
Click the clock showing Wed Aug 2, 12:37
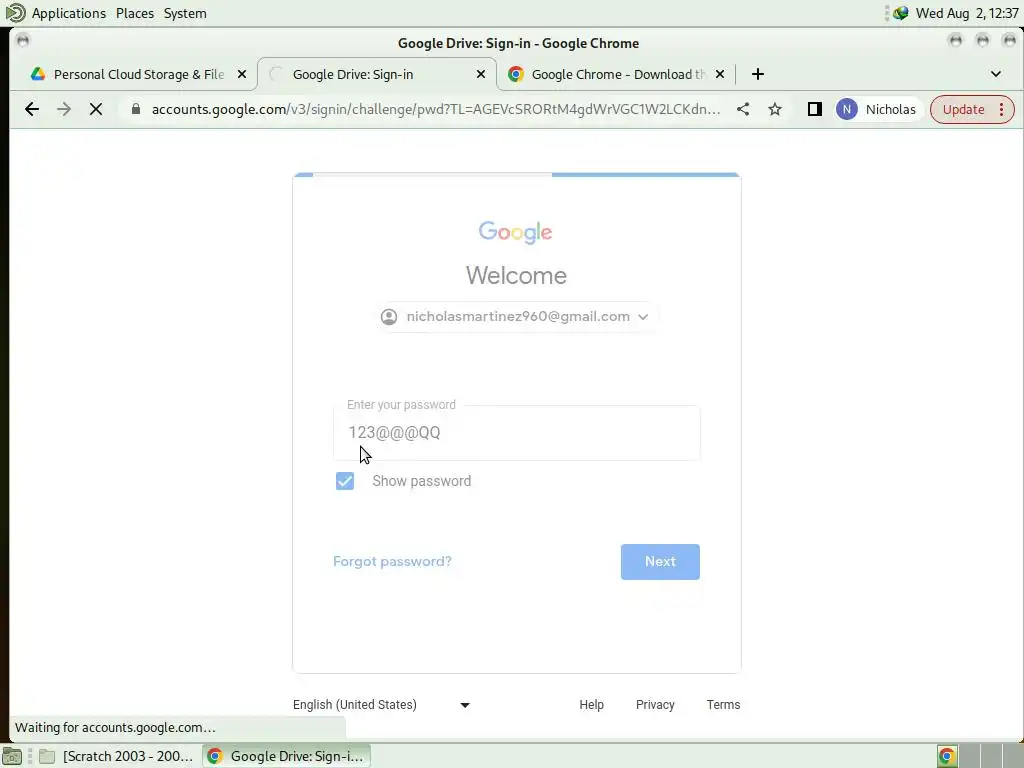click(x=967, y=13)
